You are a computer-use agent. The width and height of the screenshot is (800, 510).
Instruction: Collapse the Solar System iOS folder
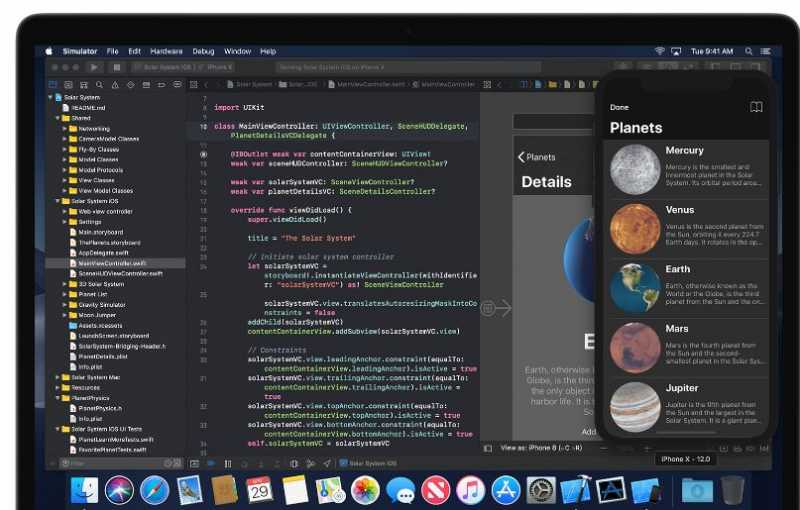pos(57,201)
